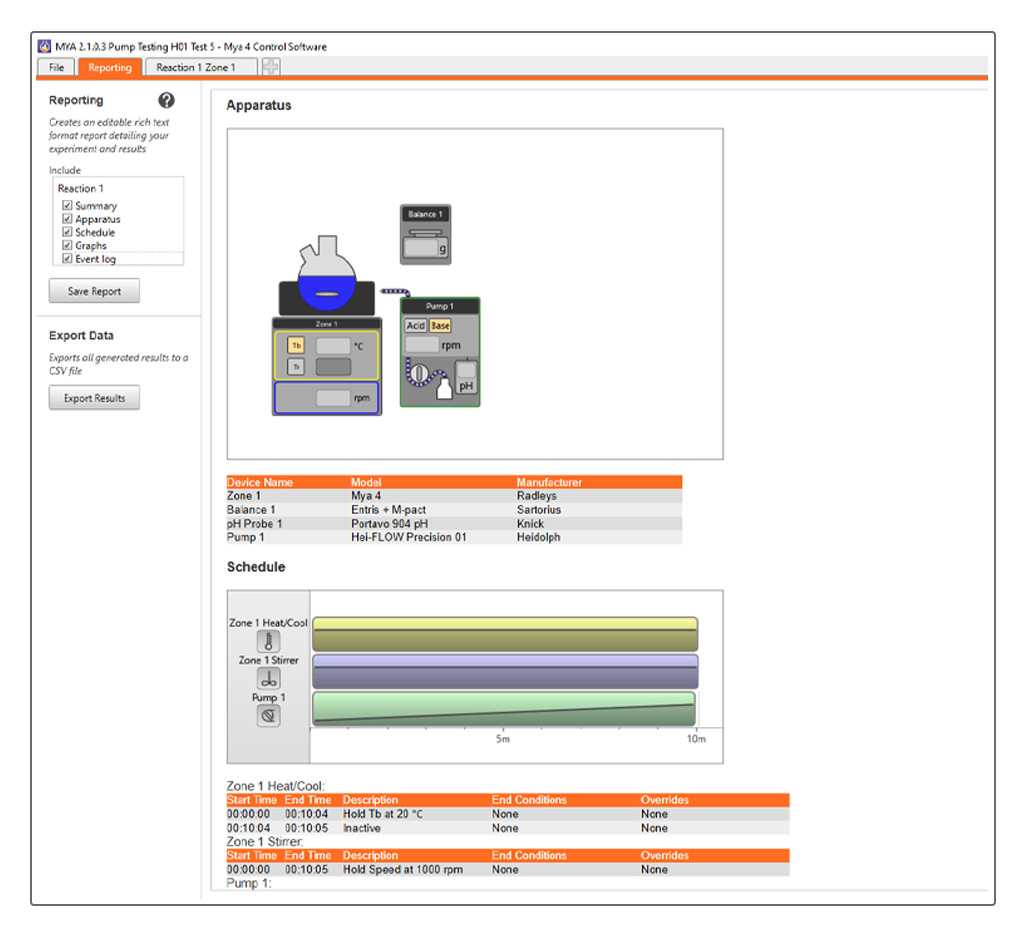The image size is (1022, 939).
Task: Uncheck the Schedule checkbox
Action: 67,232
